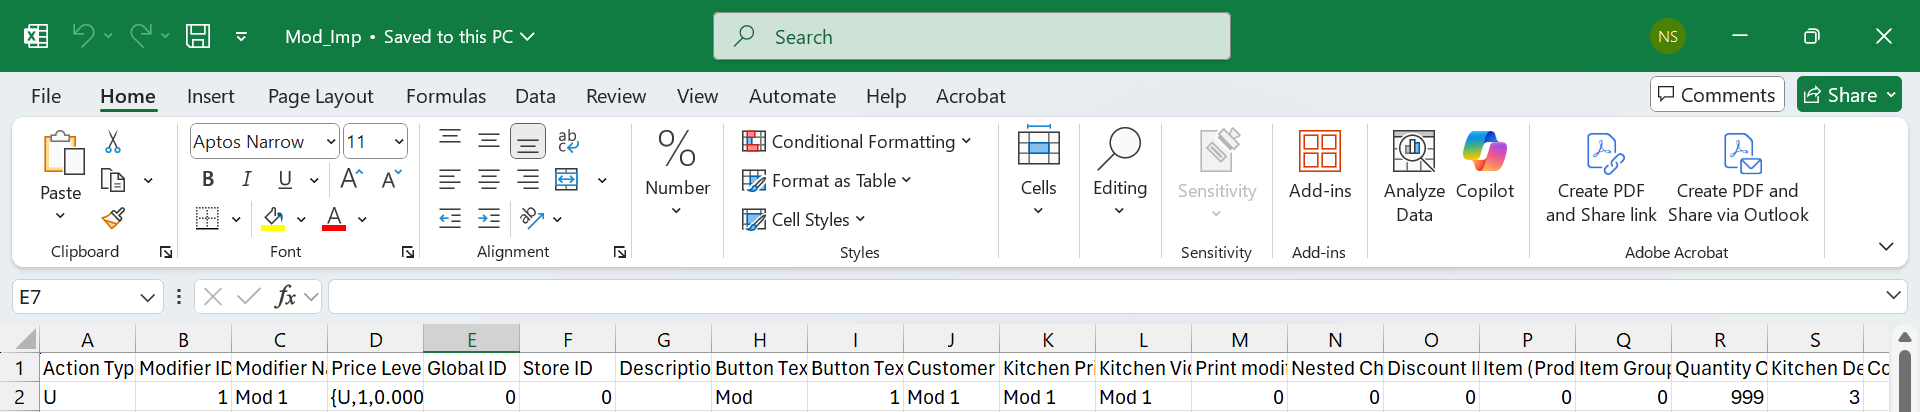
Task: Open the Editing magnifier menu
Action: pyautogui.click(x=1119, y=172)
